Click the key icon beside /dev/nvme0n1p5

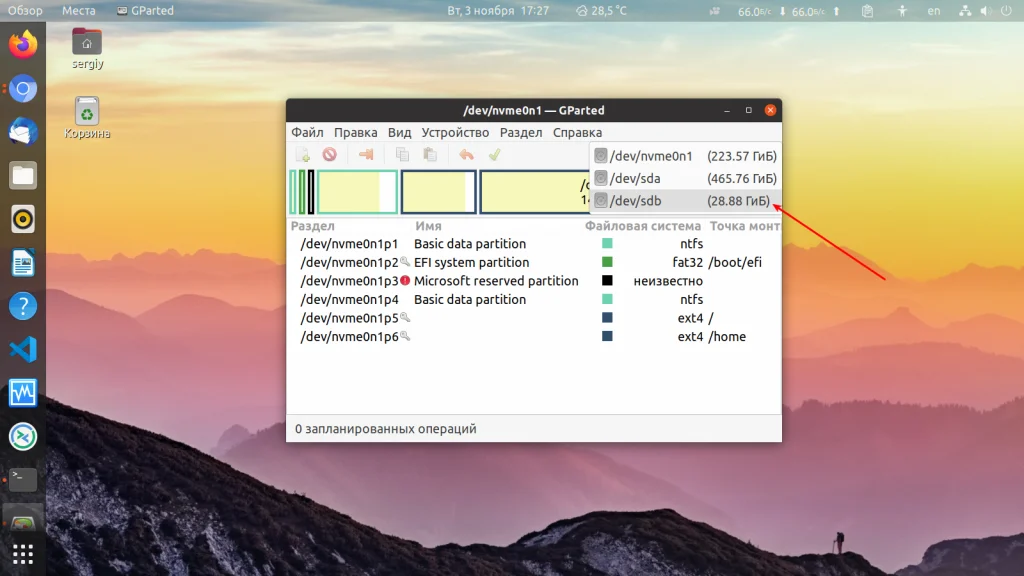[405, 317]
